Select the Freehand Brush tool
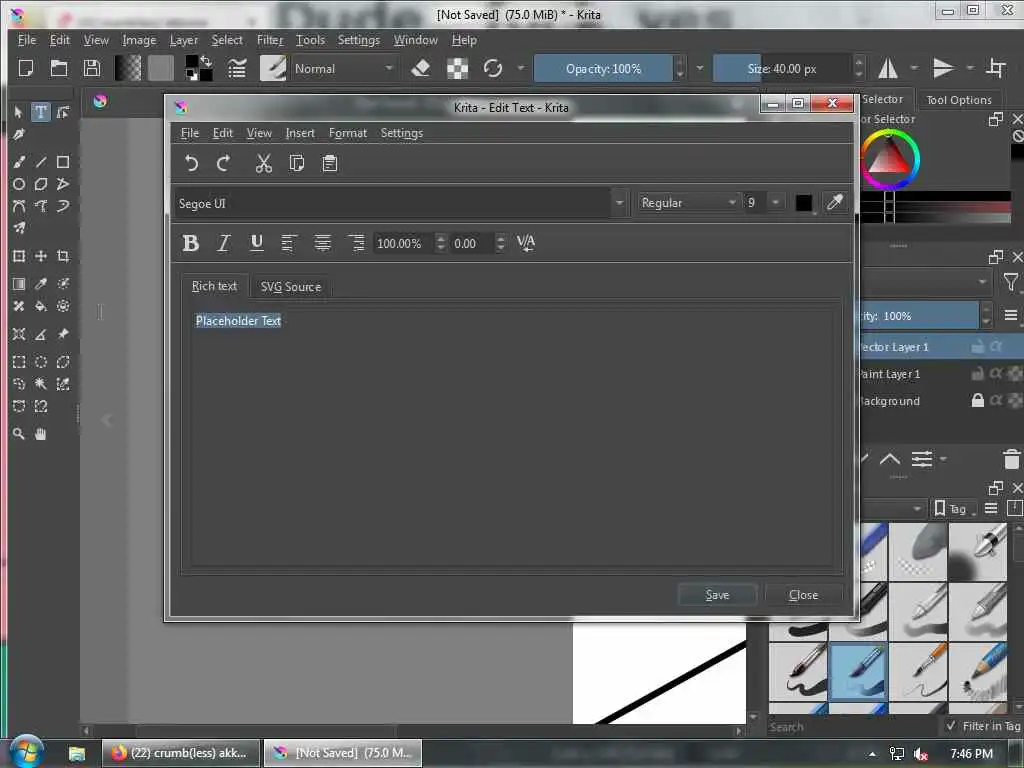1024x768 pixels. click(18, 162)
